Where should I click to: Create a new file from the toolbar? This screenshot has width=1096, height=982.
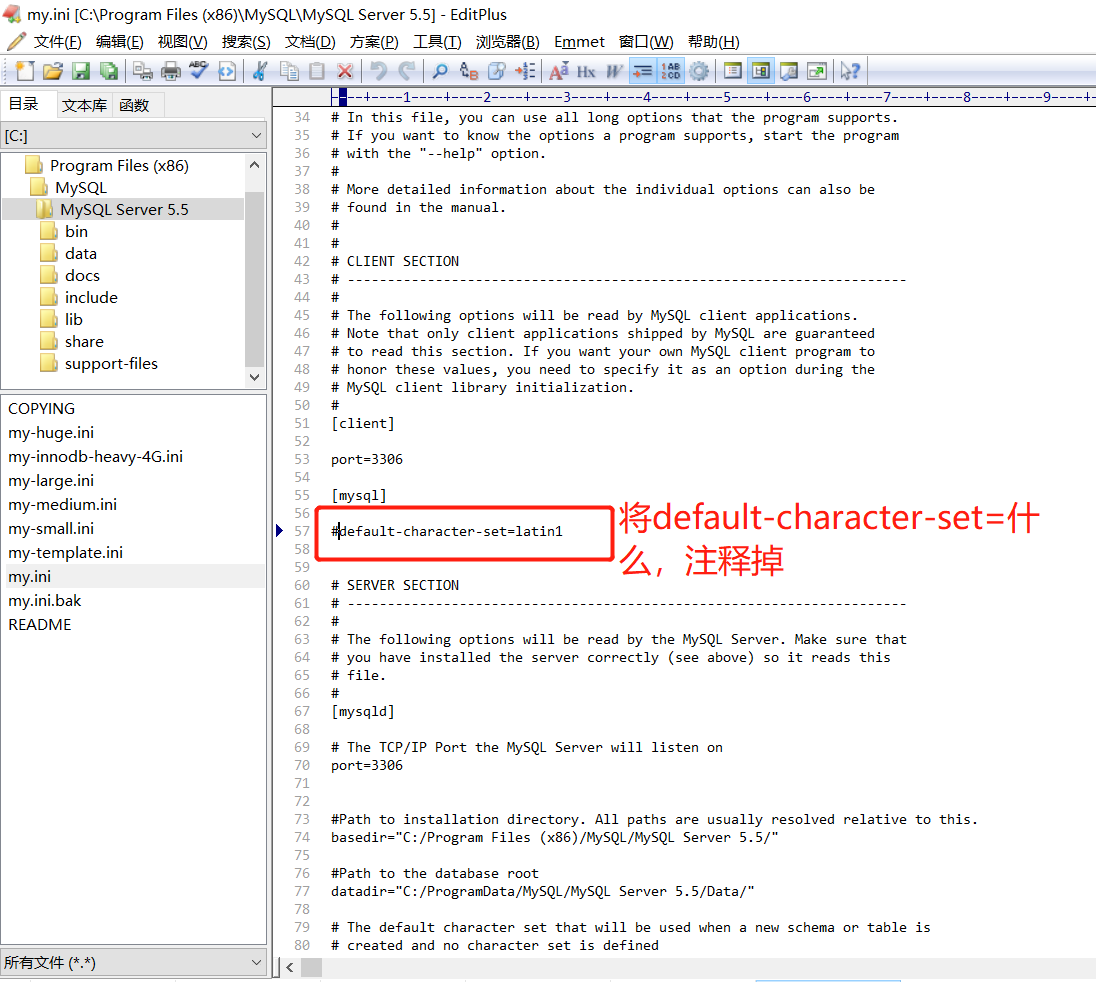click(x=25, y=71)
